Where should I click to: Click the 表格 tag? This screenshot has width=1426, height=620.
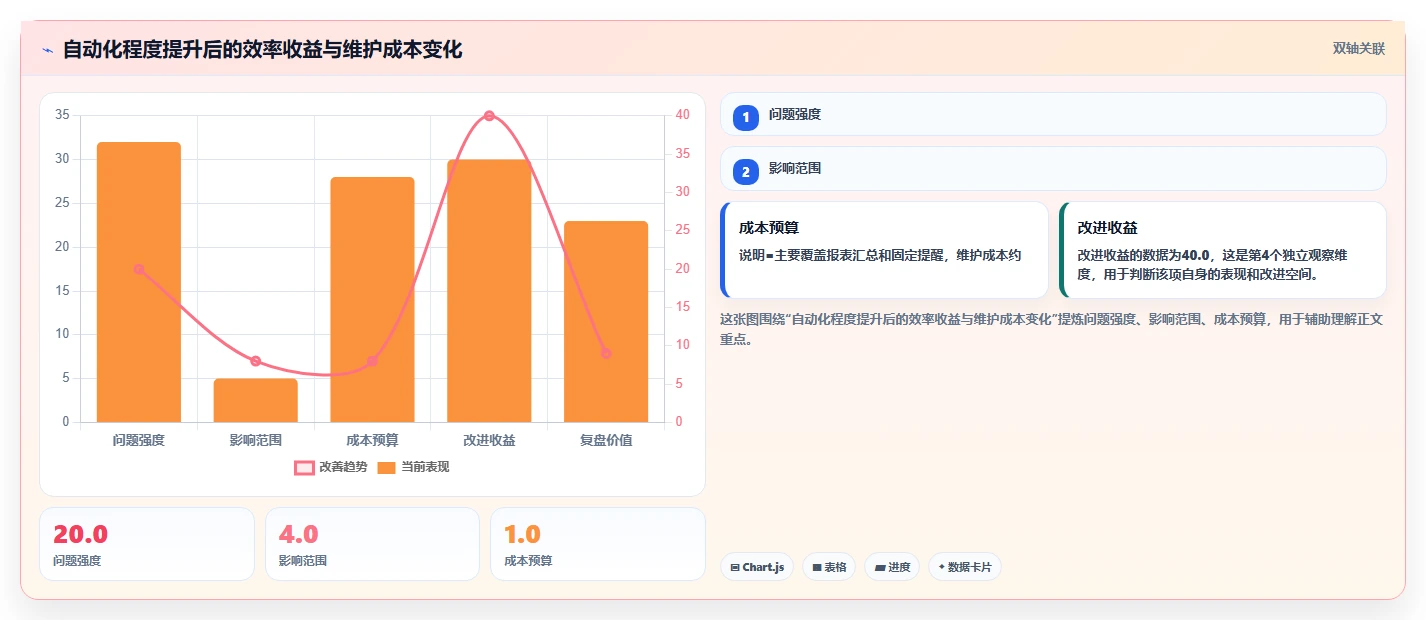pos(829,567)
